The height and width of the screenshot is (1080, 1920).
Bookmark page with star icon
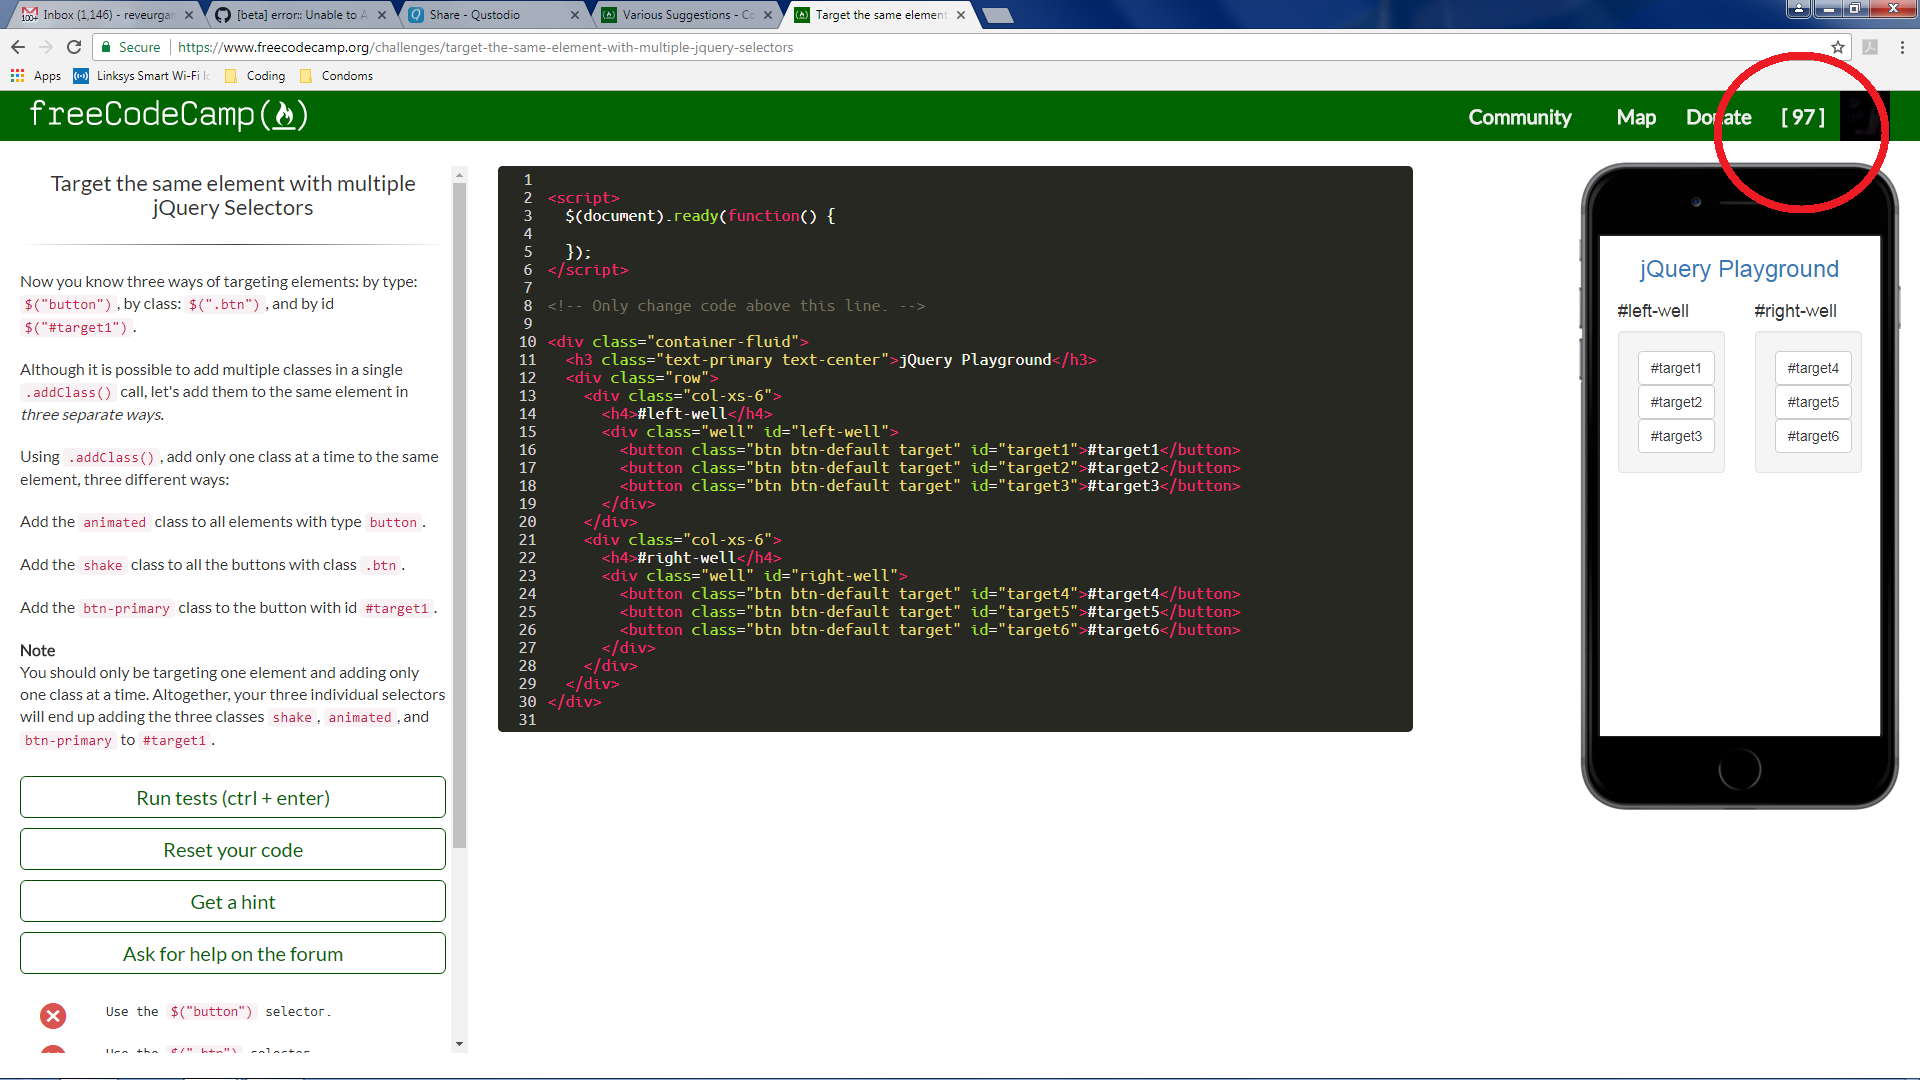(1837, 47)
